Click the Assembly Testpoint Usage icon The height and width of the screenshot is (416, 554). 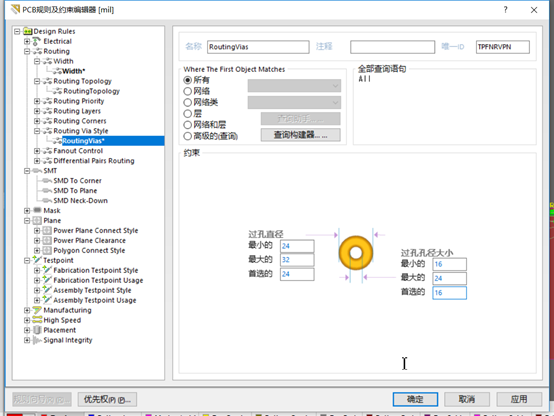click(47, 300)
